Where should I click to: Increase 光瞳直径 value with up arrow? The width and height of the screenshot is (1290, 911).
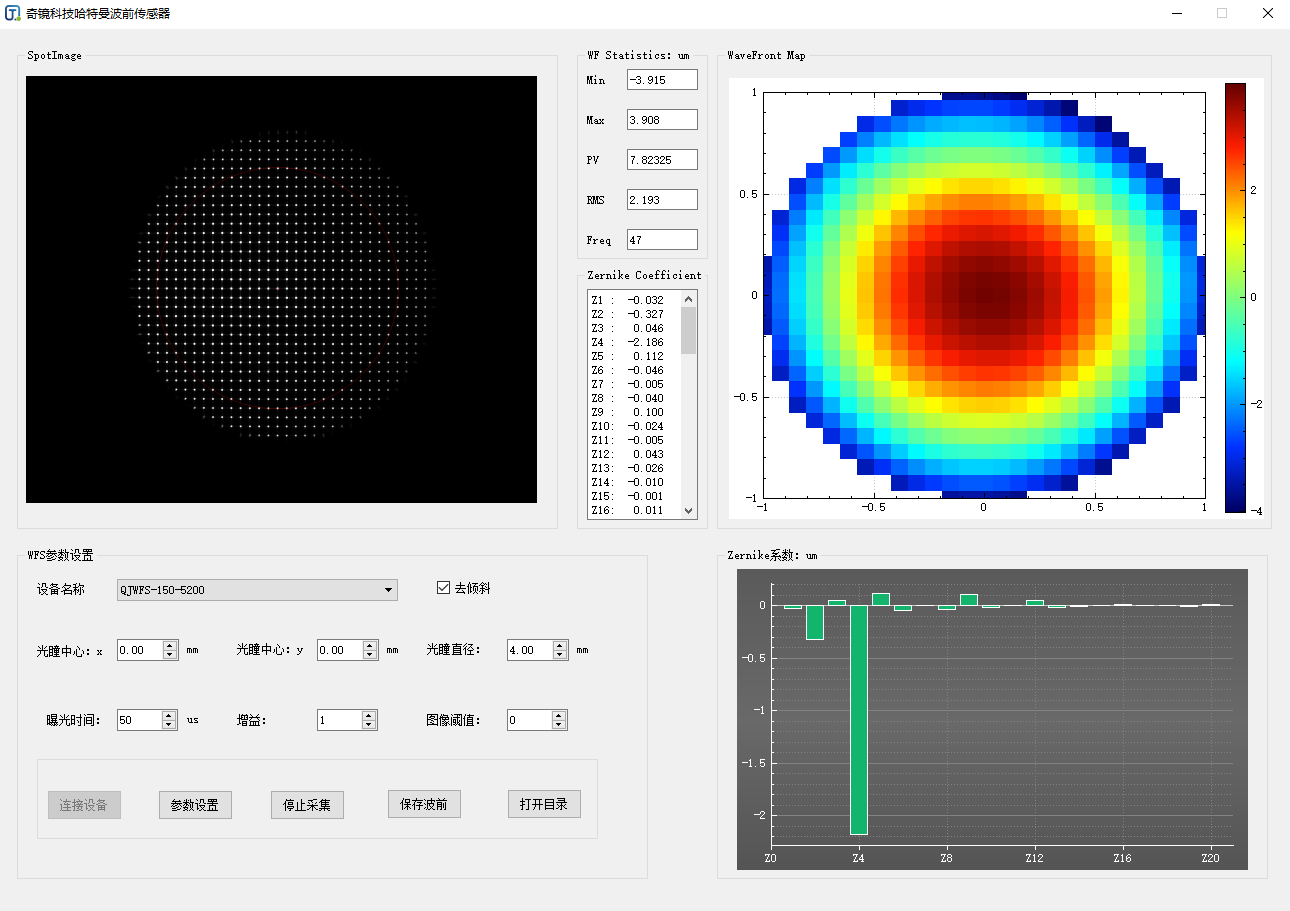(560, 645)
